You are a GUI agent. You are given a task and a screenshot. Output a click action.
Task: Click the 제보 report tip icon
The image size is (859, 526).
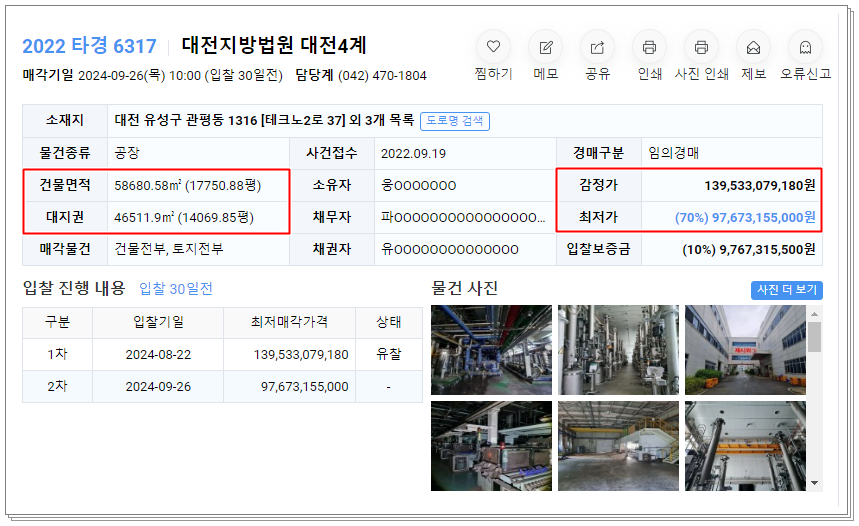click(x=753, y=47)
